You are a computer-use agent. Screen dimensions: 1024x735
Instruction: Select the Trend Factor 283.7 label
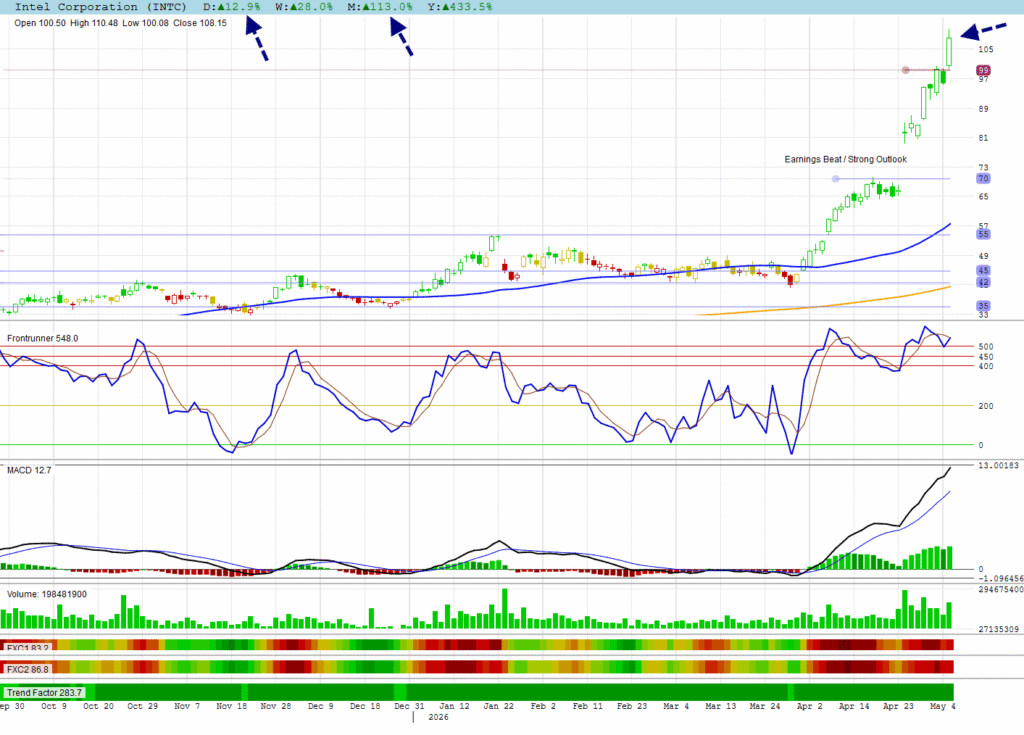point(44,693)
